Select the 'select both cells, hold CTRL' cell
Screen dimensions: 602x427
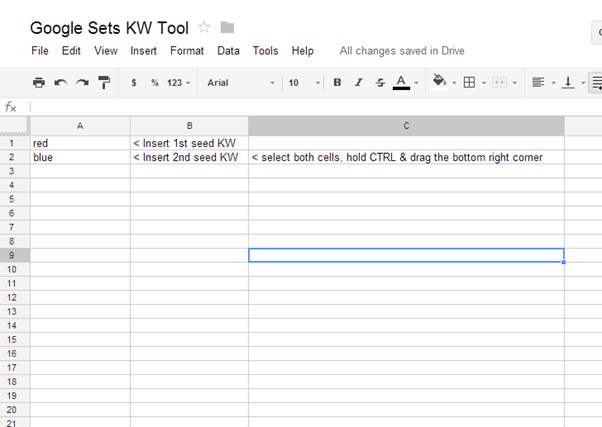(406, 157)
